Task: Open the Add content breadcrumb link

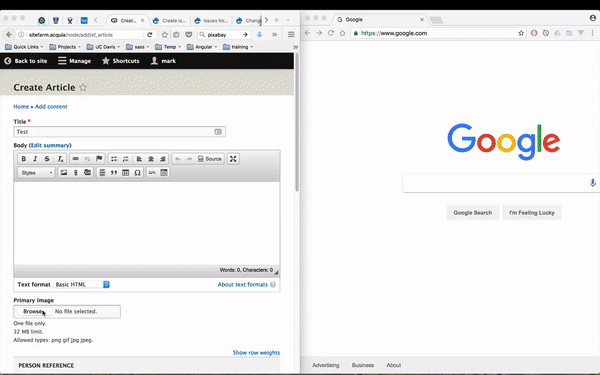Action: 51,107
